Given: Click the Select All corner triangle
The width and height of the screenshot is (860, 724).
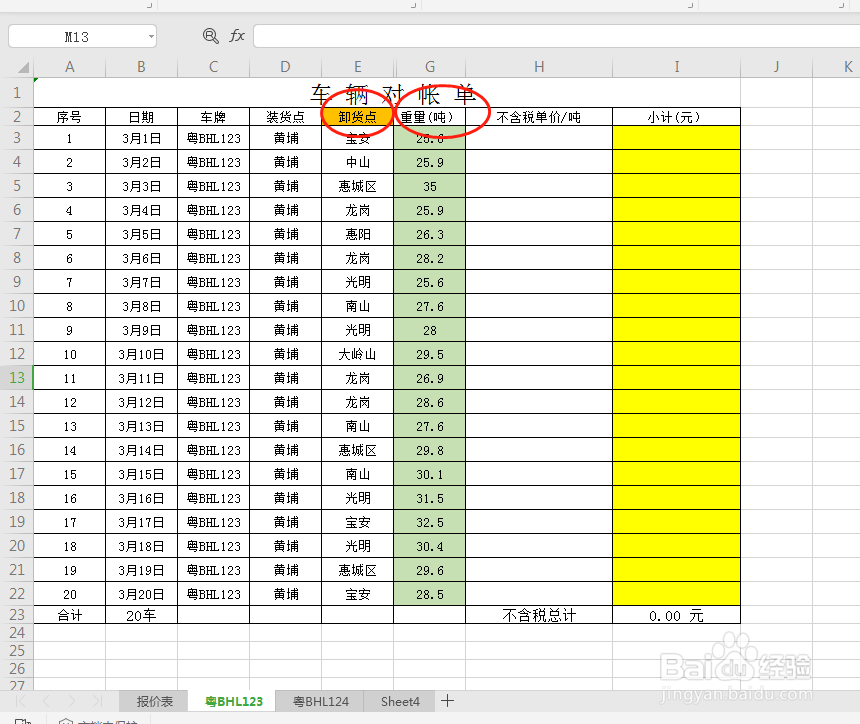Looking at the screenshot, I should tap(23, 67).
